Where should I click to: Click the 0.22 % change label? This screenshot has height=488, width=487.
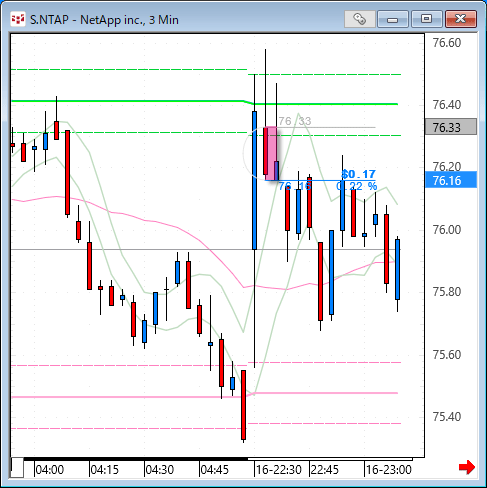pos(356,186)
